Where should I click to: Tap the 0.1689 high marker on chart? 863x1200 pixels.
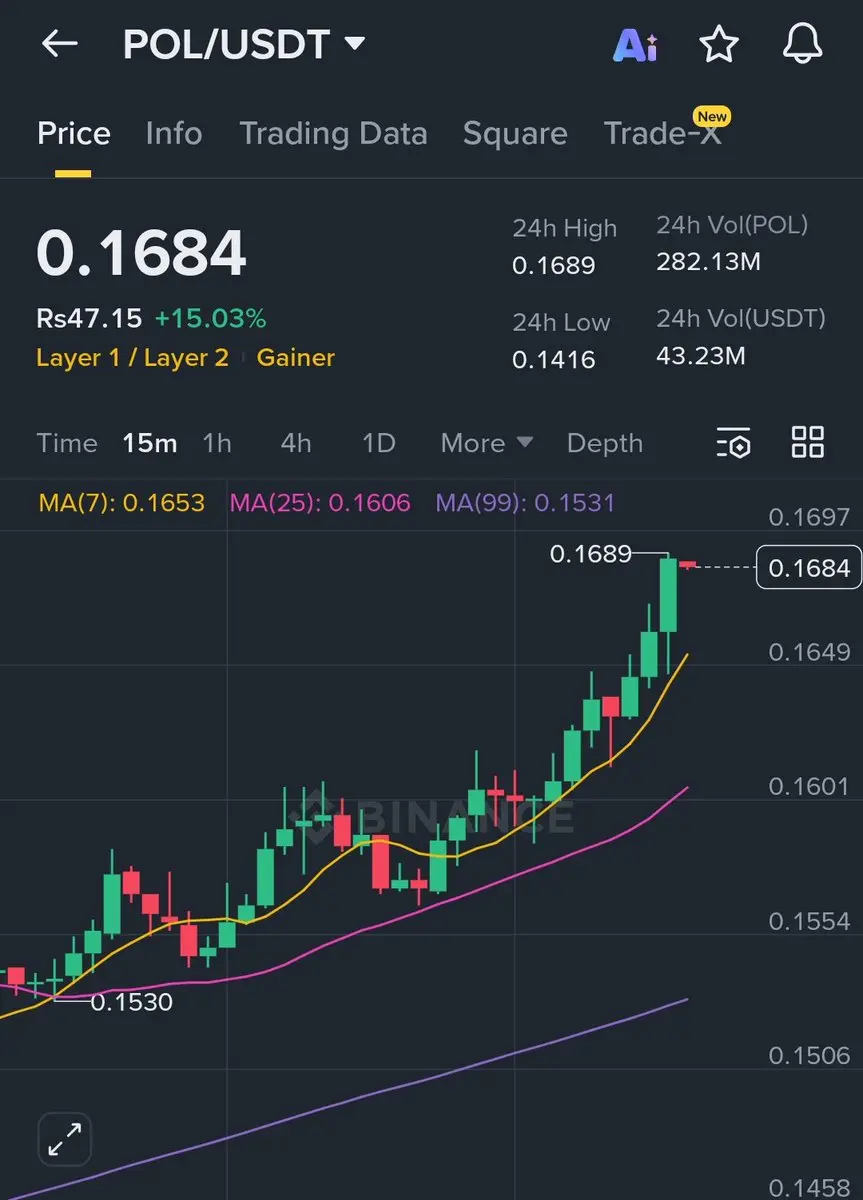[x=591, y=553]
